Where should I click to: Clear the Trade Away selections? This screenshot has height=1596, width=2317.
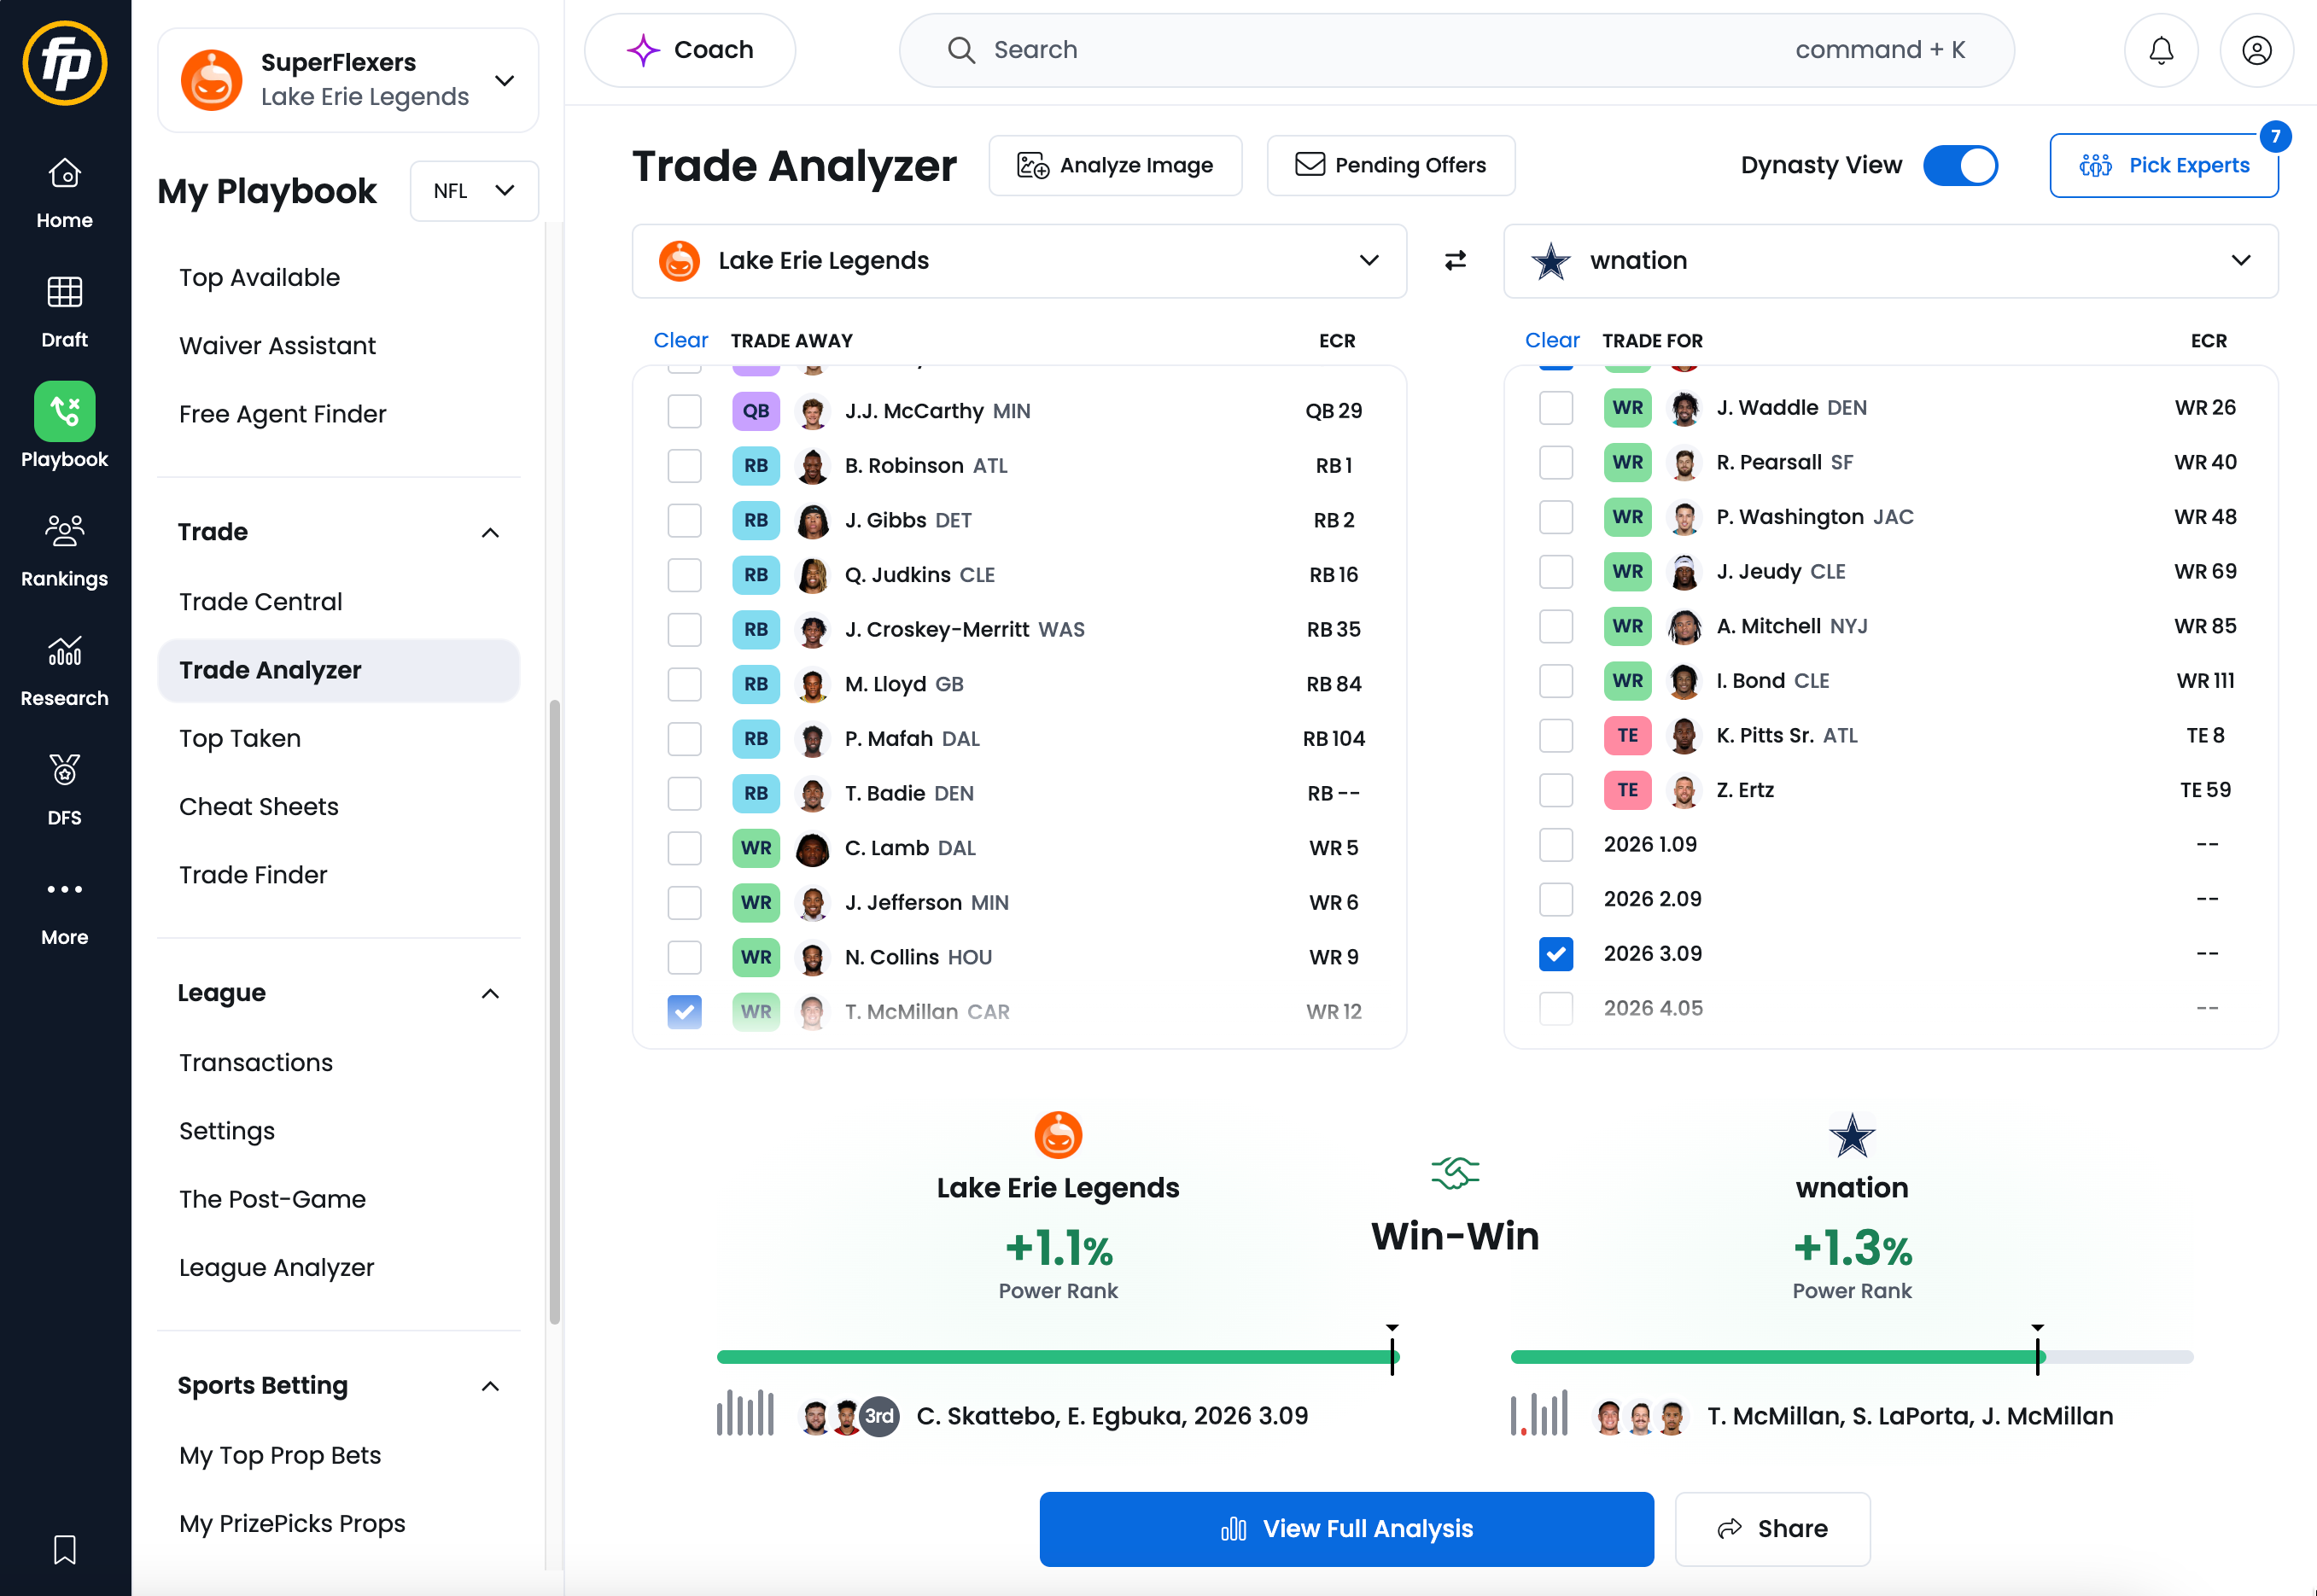[x=680, y=341]
